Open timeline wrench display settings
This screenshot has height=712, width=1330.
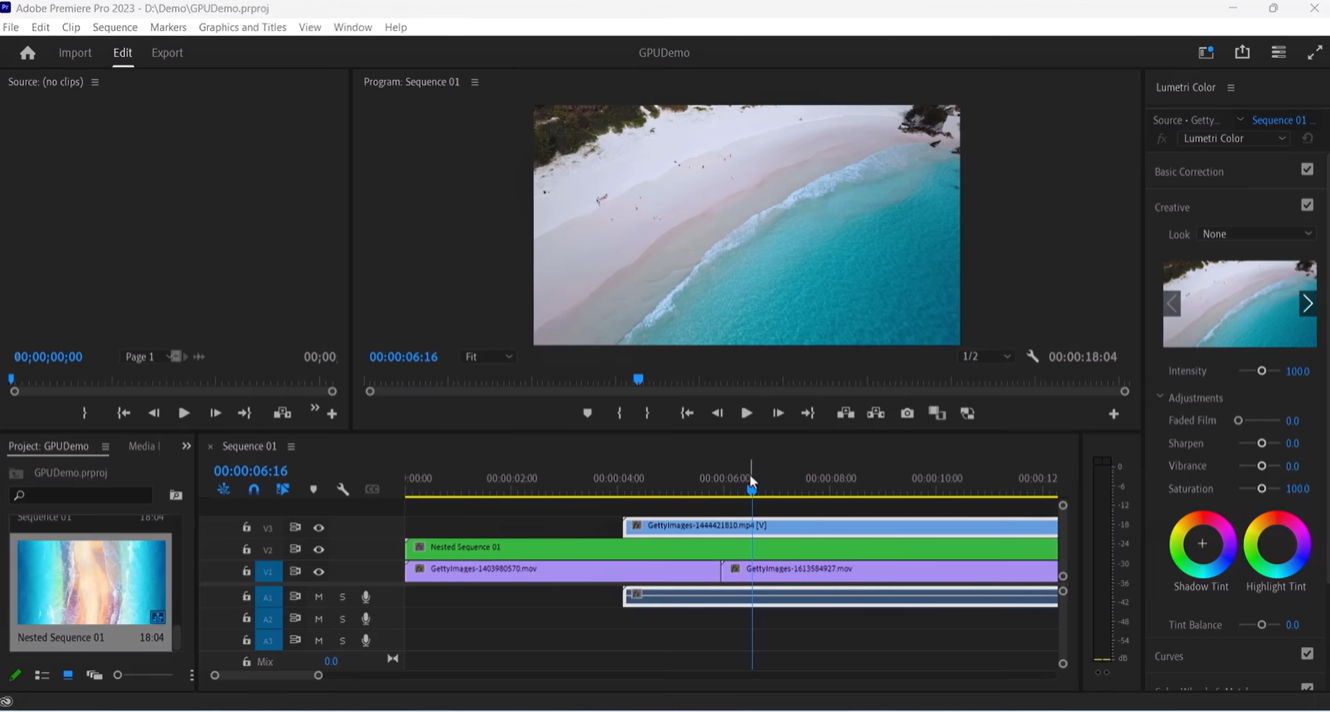click(343, 490)
